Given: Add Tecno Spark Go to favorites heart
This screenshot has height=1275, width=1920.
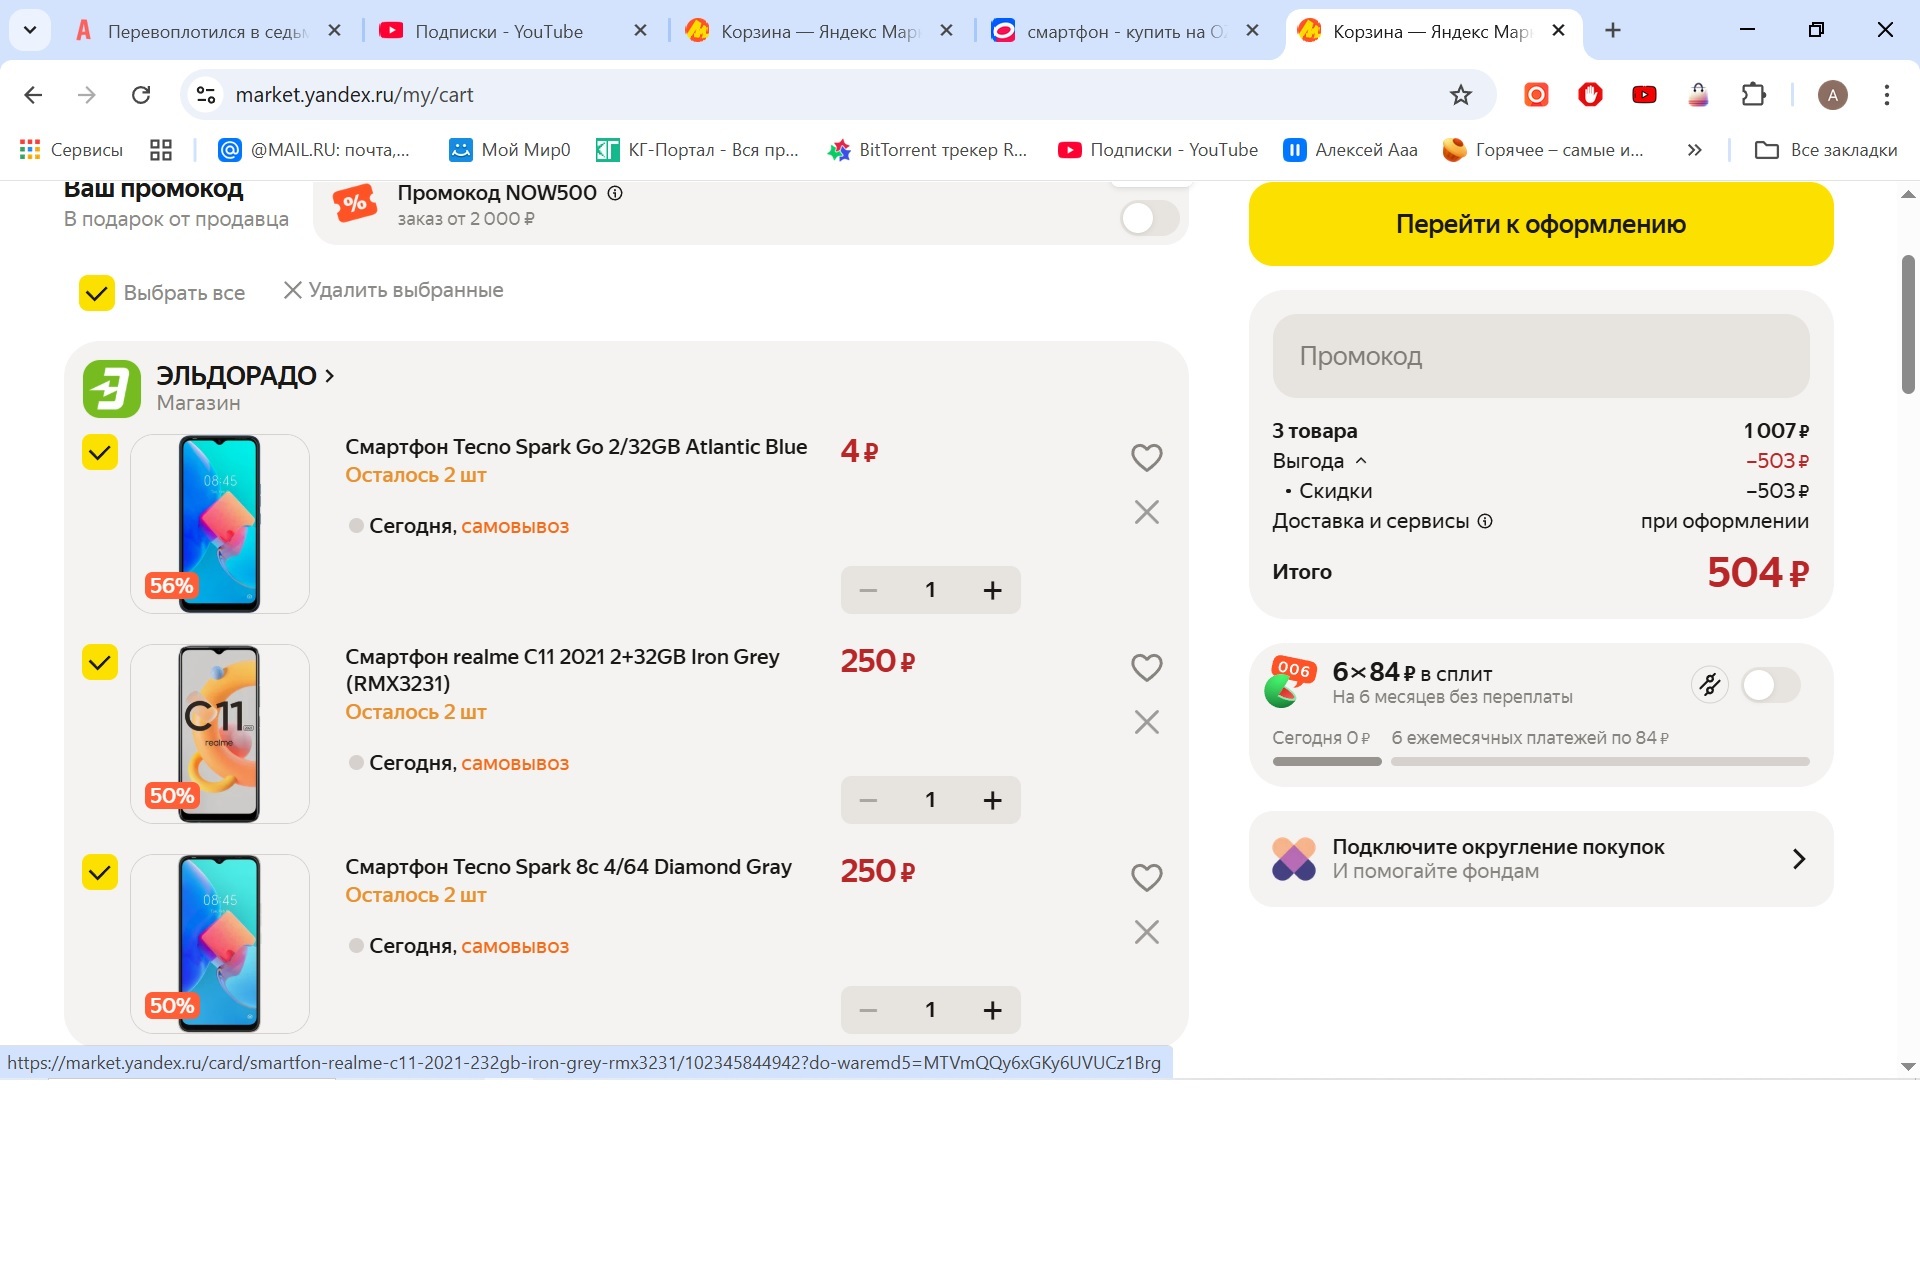Looking at the screenshot, I should pyautogui.click(x=1146, y=457).
